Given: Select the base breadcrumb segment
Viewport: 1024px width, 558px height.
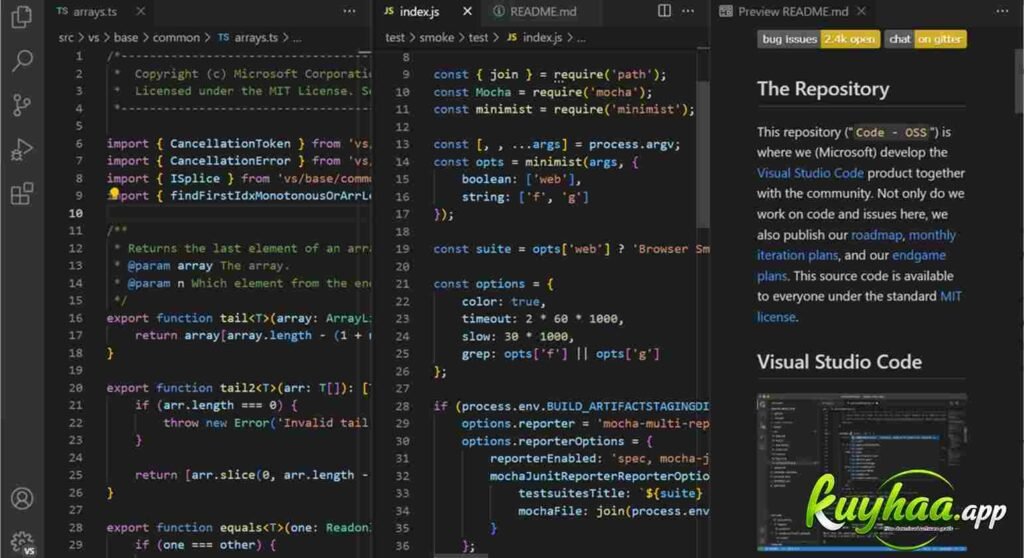Looking at the screenshot, I should [x=125, y=38].
